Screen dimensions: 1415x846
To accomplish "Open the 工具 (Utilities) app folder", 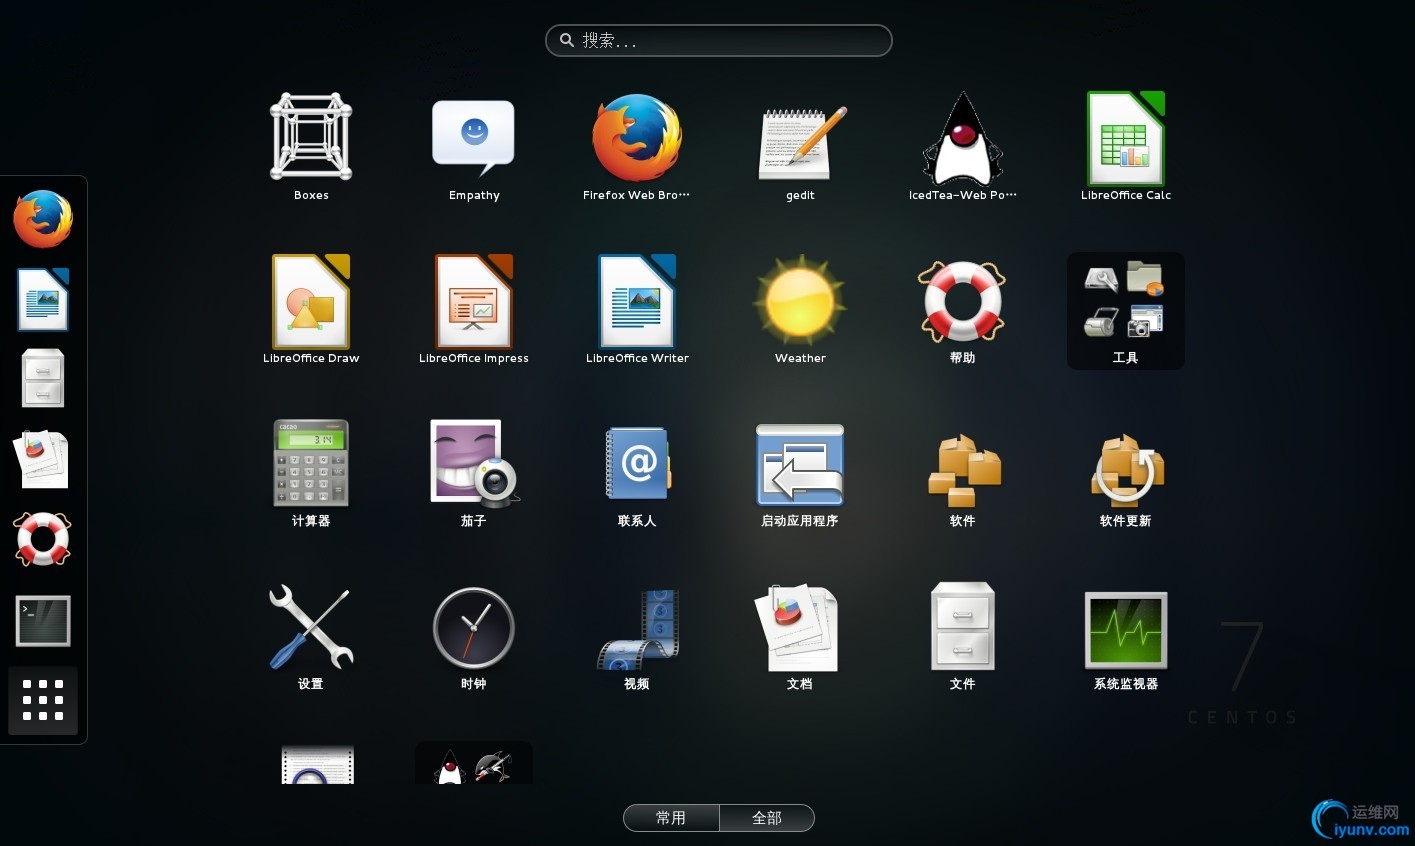I will (1126, 310).
